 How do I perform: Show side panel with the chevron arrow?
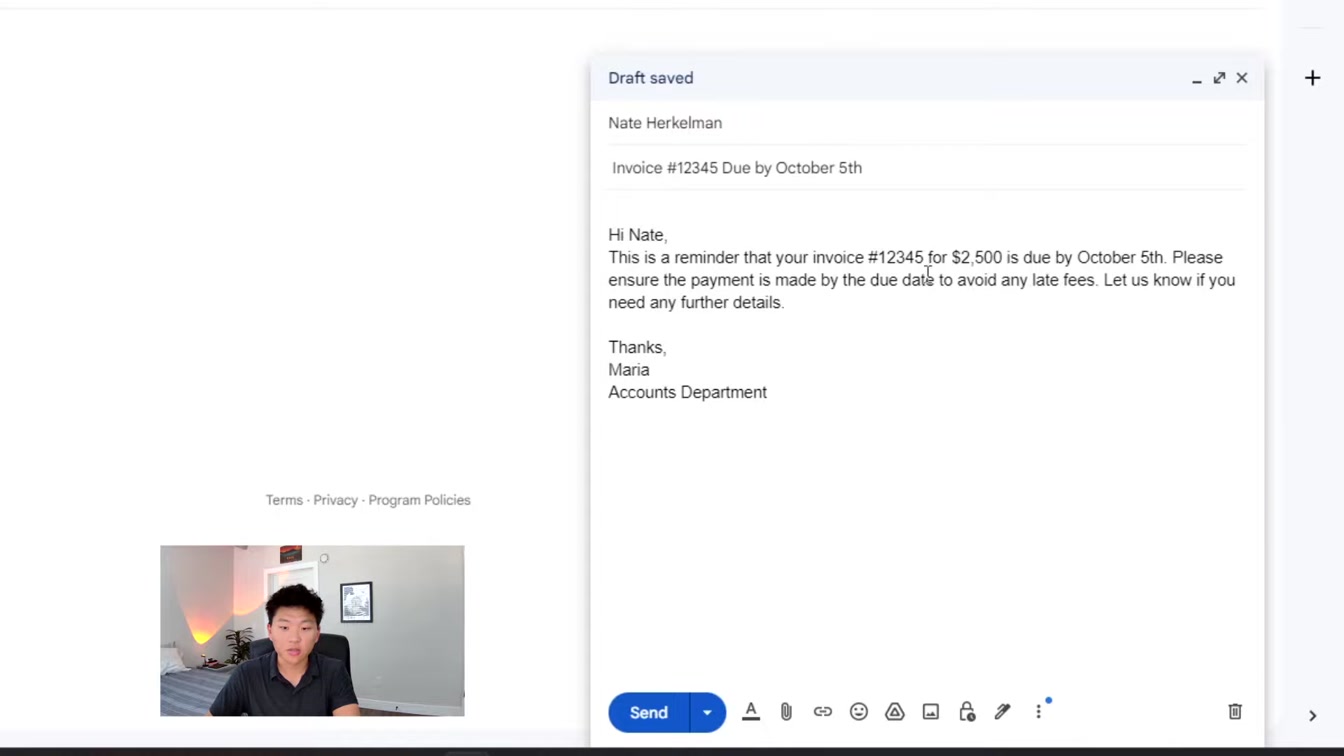tap(1313, 716)
